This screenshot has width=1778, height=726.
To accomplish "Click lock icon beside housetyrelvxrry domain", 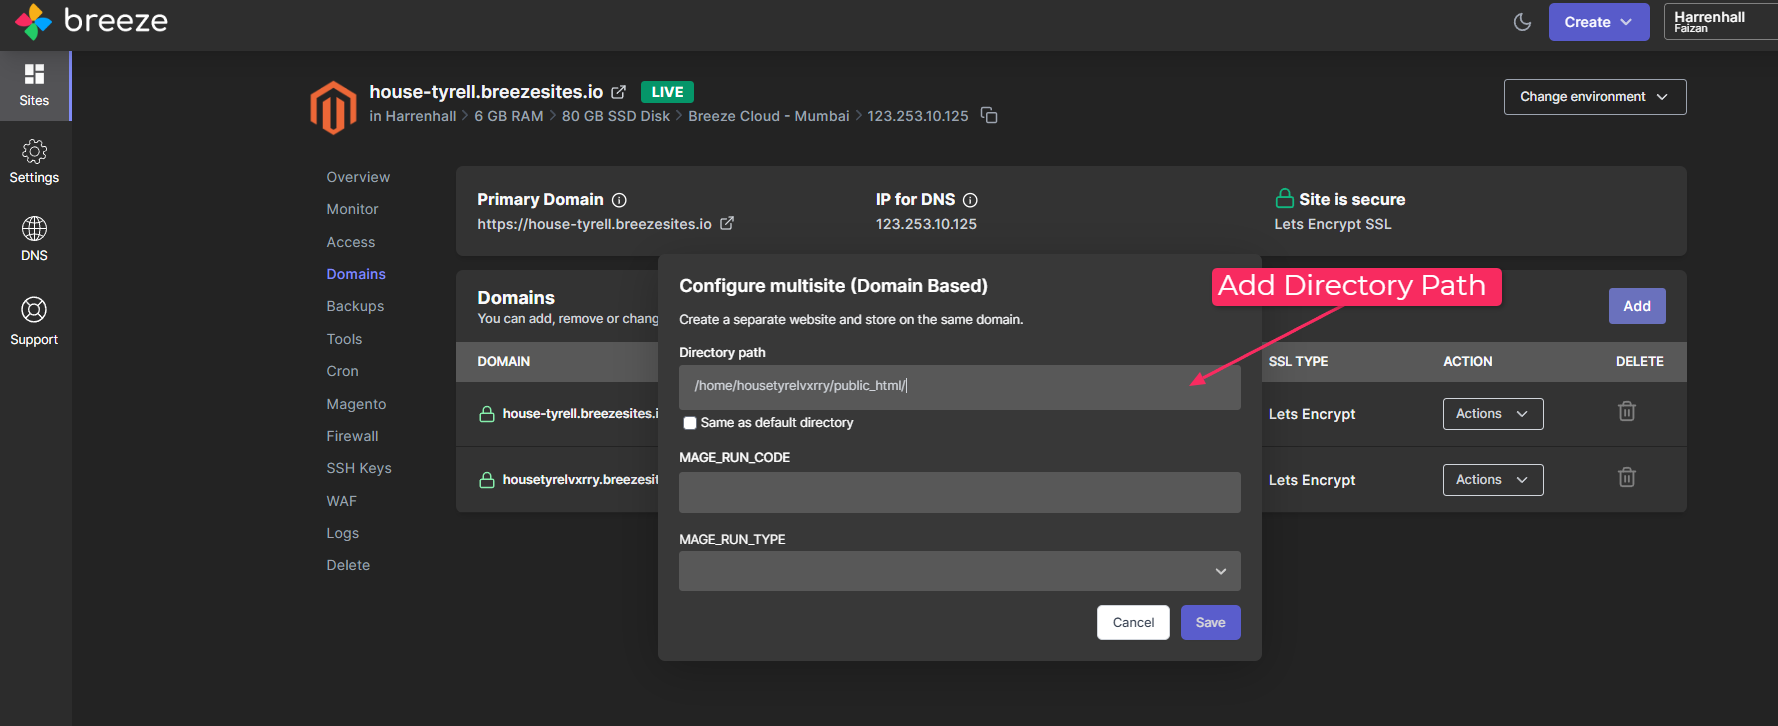I will click(487, 480).
